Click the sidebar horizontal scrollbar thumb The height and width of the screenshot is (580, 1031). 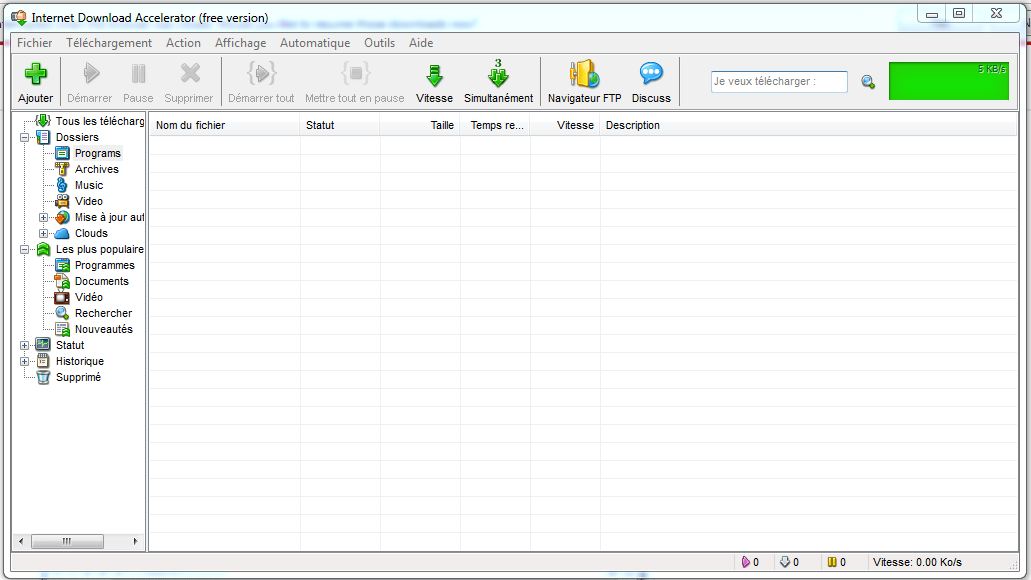pos(67,541)
